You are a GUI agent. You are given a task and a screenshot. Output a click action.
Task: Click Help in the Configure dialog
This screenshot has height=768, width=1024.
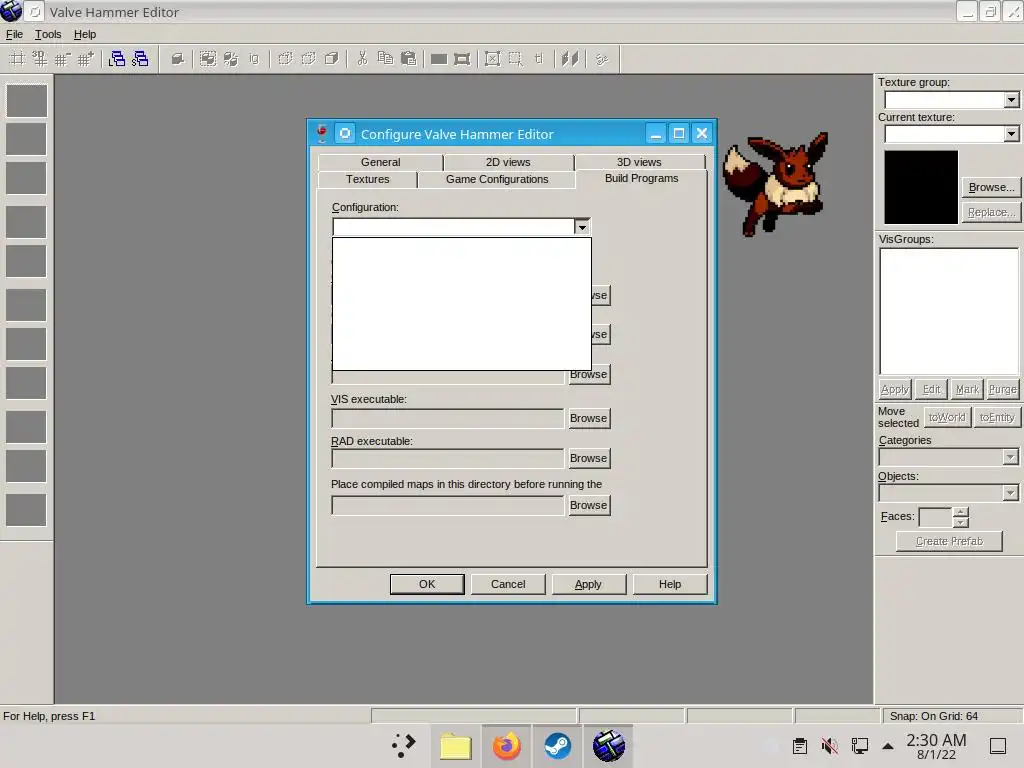coord(670,584)
